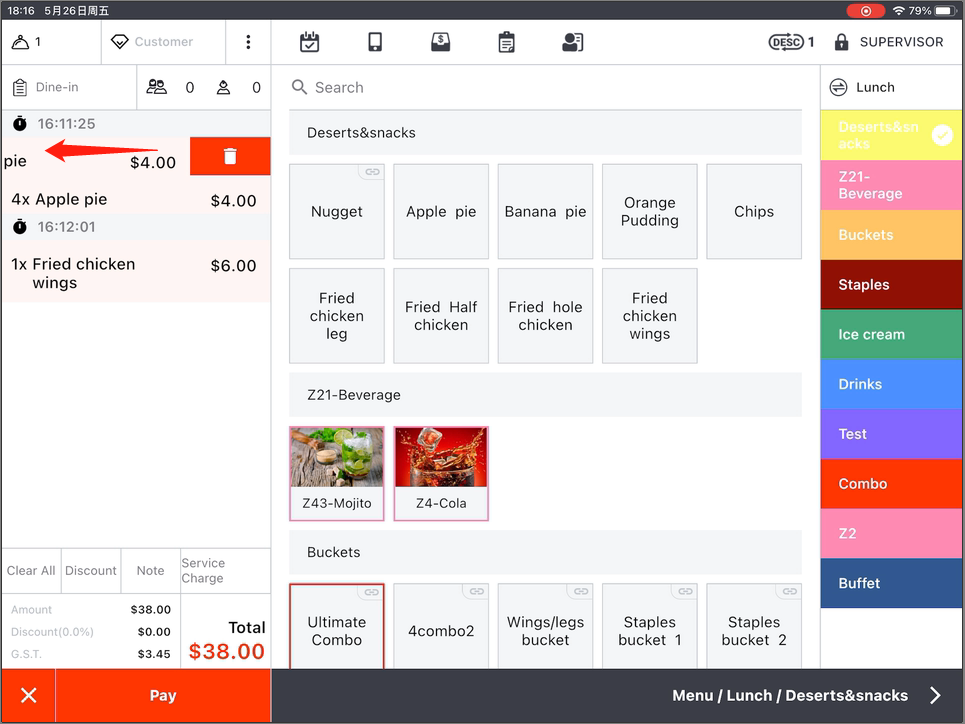This screenshot has height=724, width=965.
Task: Choose Staples bucket 2
Action: click(754, 626)
